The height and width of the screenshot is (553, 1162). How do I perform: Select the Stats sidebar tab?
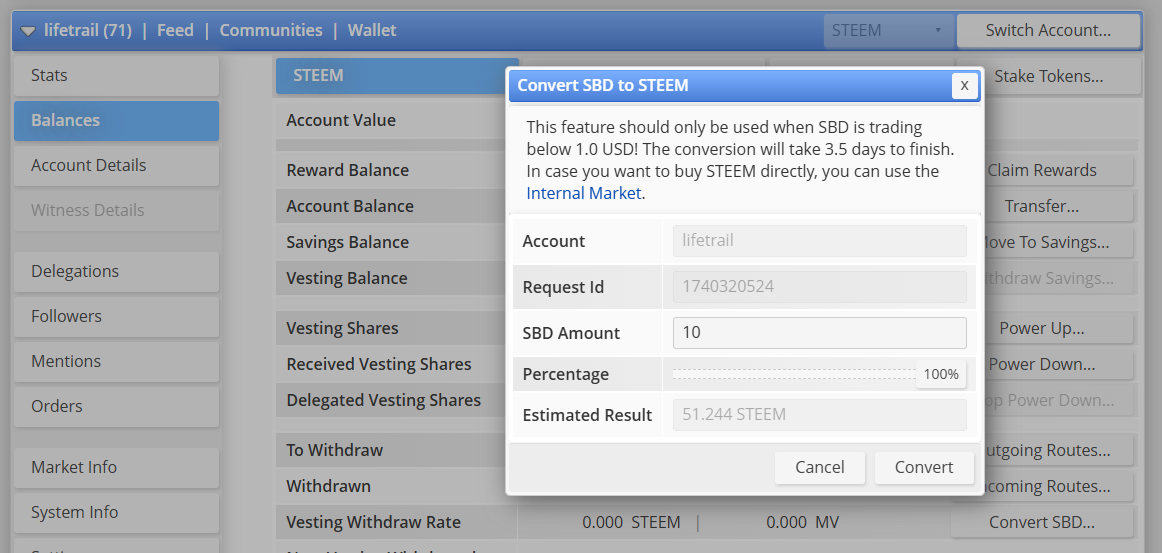[x=116, y=76]
